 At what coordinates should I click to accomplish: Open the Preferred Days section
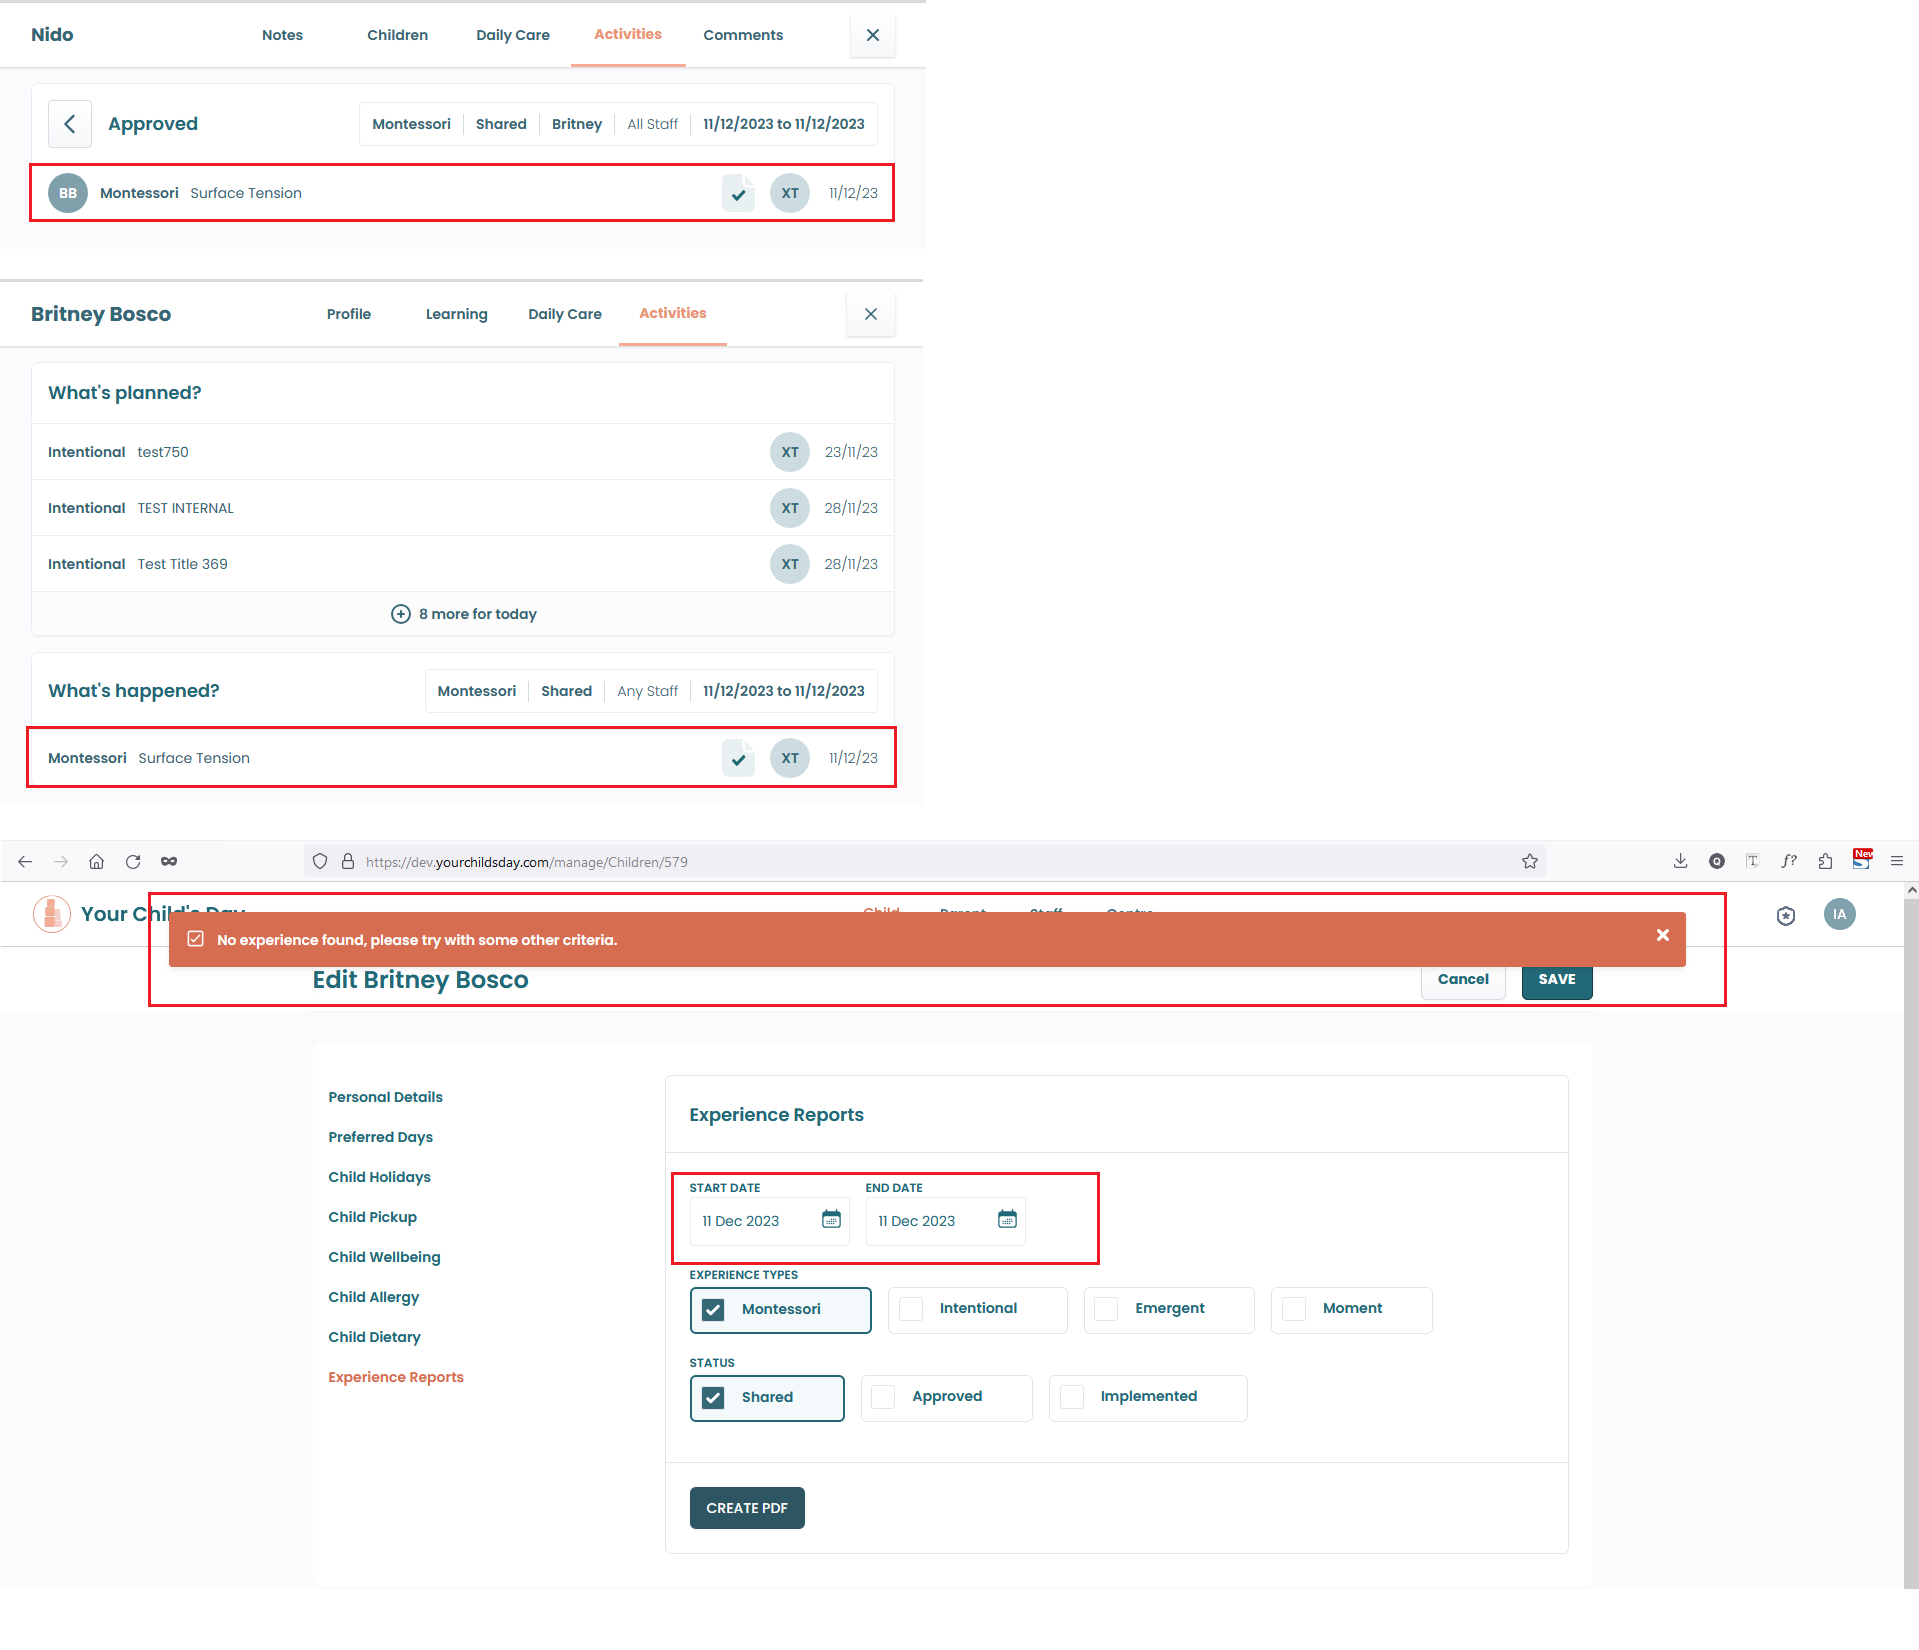point(380,1137)
